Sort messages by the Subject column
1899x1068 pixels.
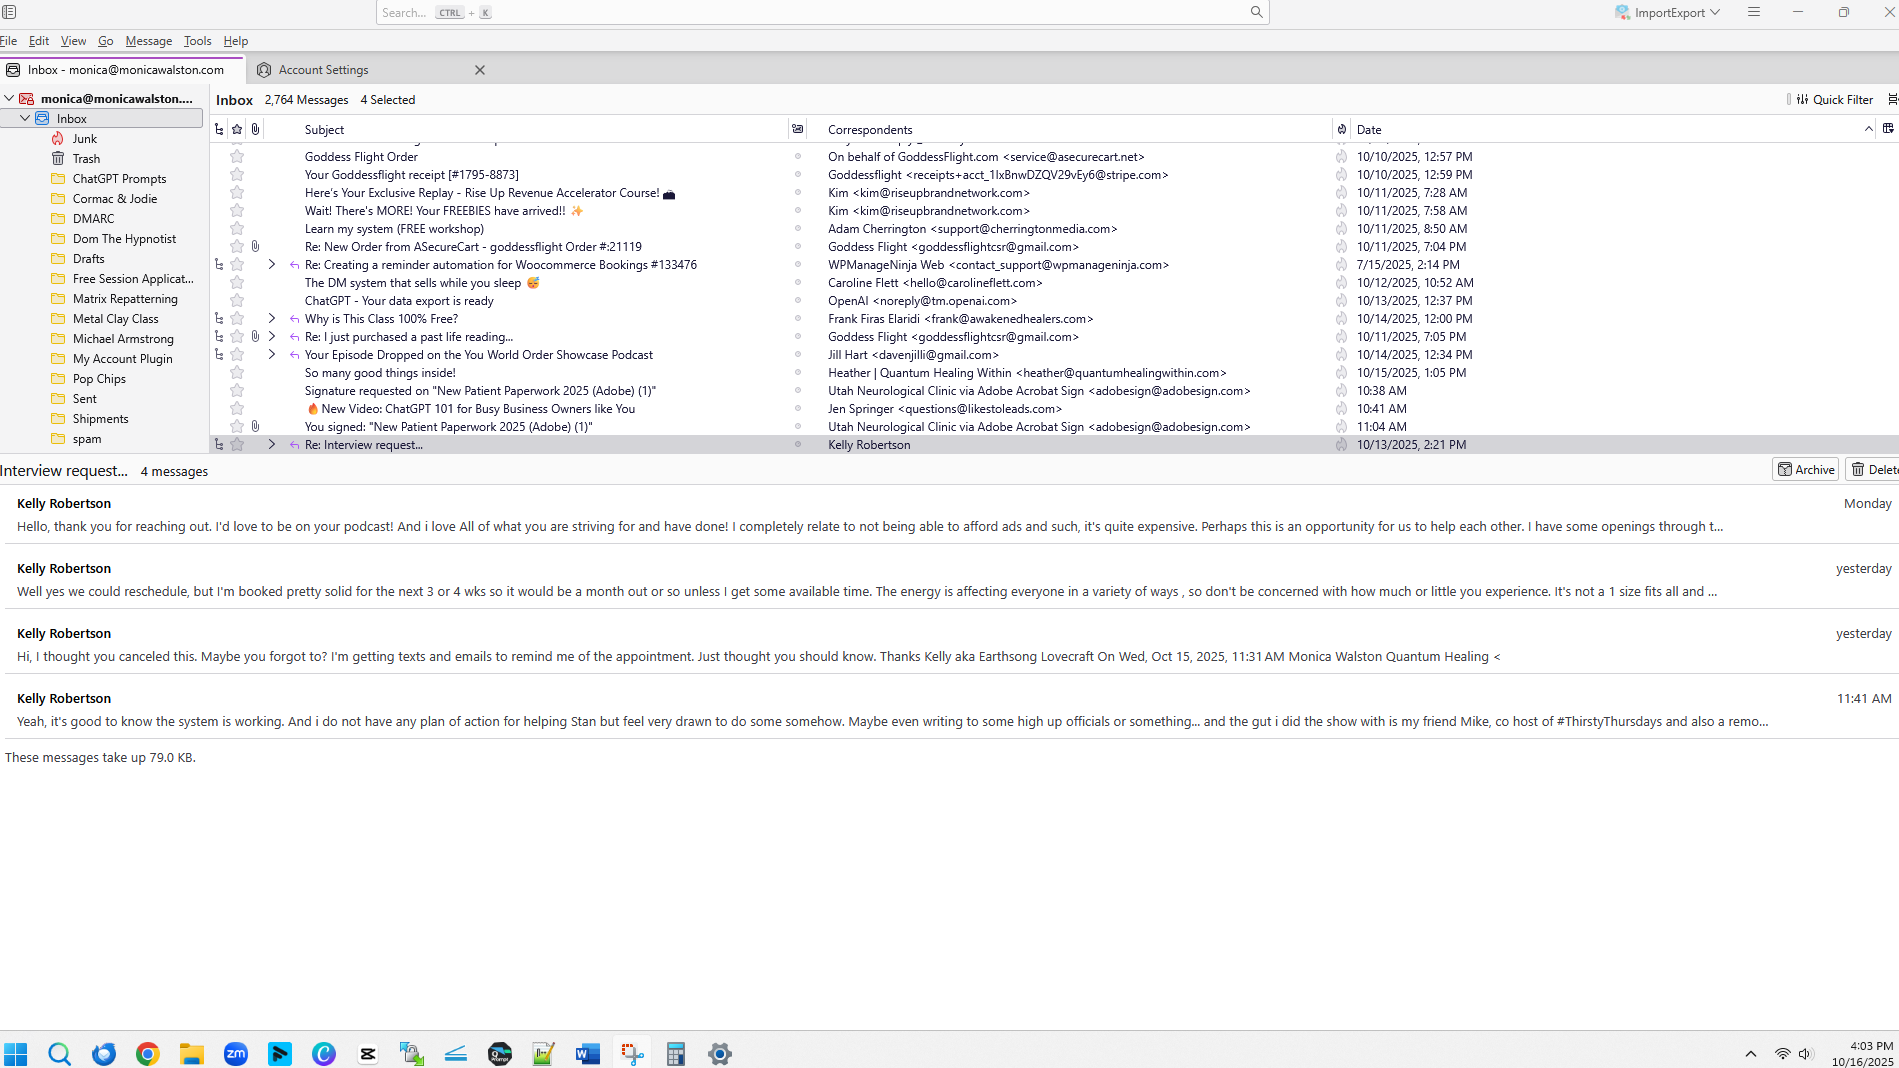pos(545,129)
